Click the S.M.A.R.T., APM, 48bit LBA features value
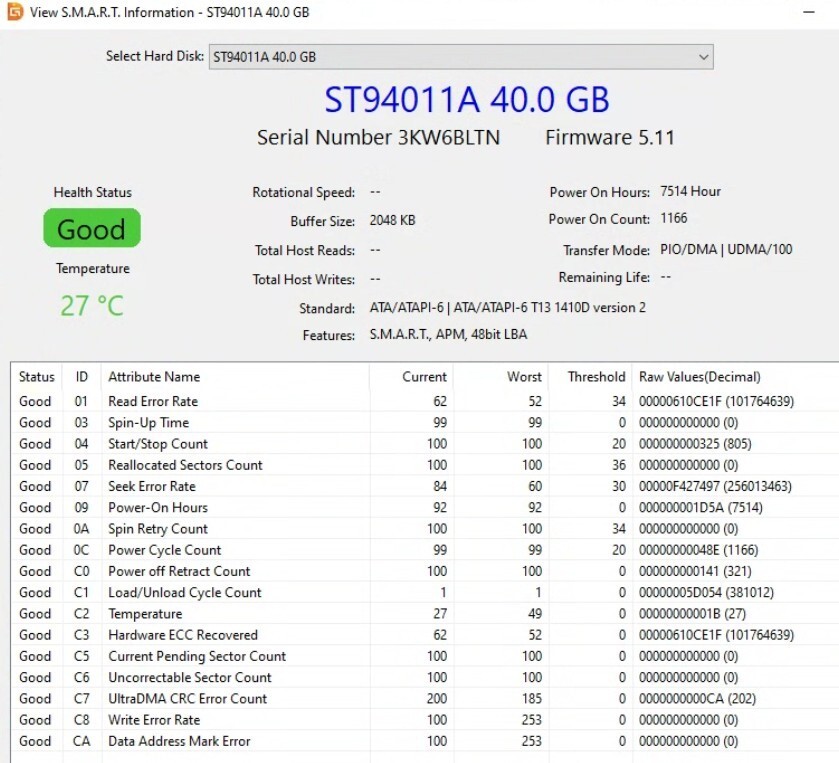The width and height of the screenshot is (839, 763). coord(448,334)
